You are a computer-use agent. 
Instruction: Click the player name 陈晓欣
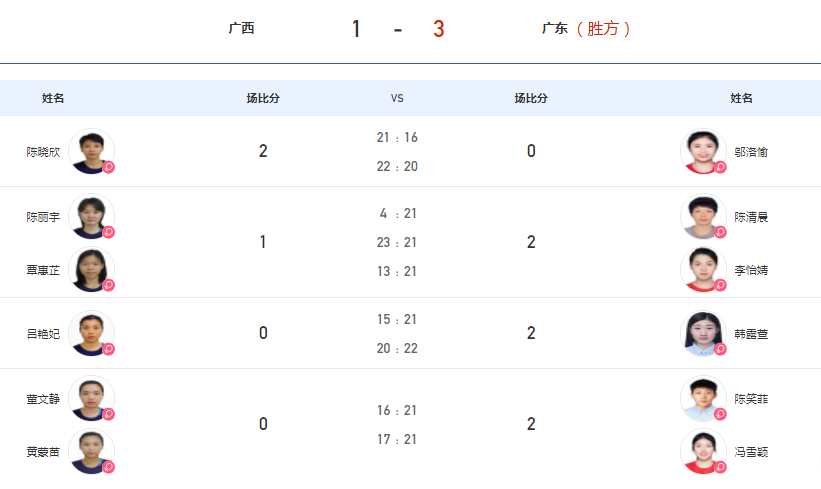pos(43,152)
